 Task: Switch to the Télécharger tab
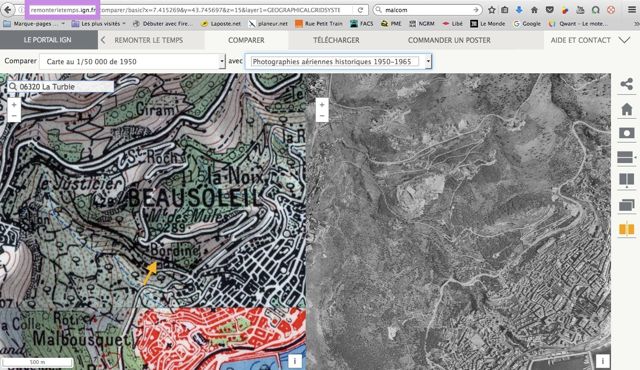tap(336, 40)
